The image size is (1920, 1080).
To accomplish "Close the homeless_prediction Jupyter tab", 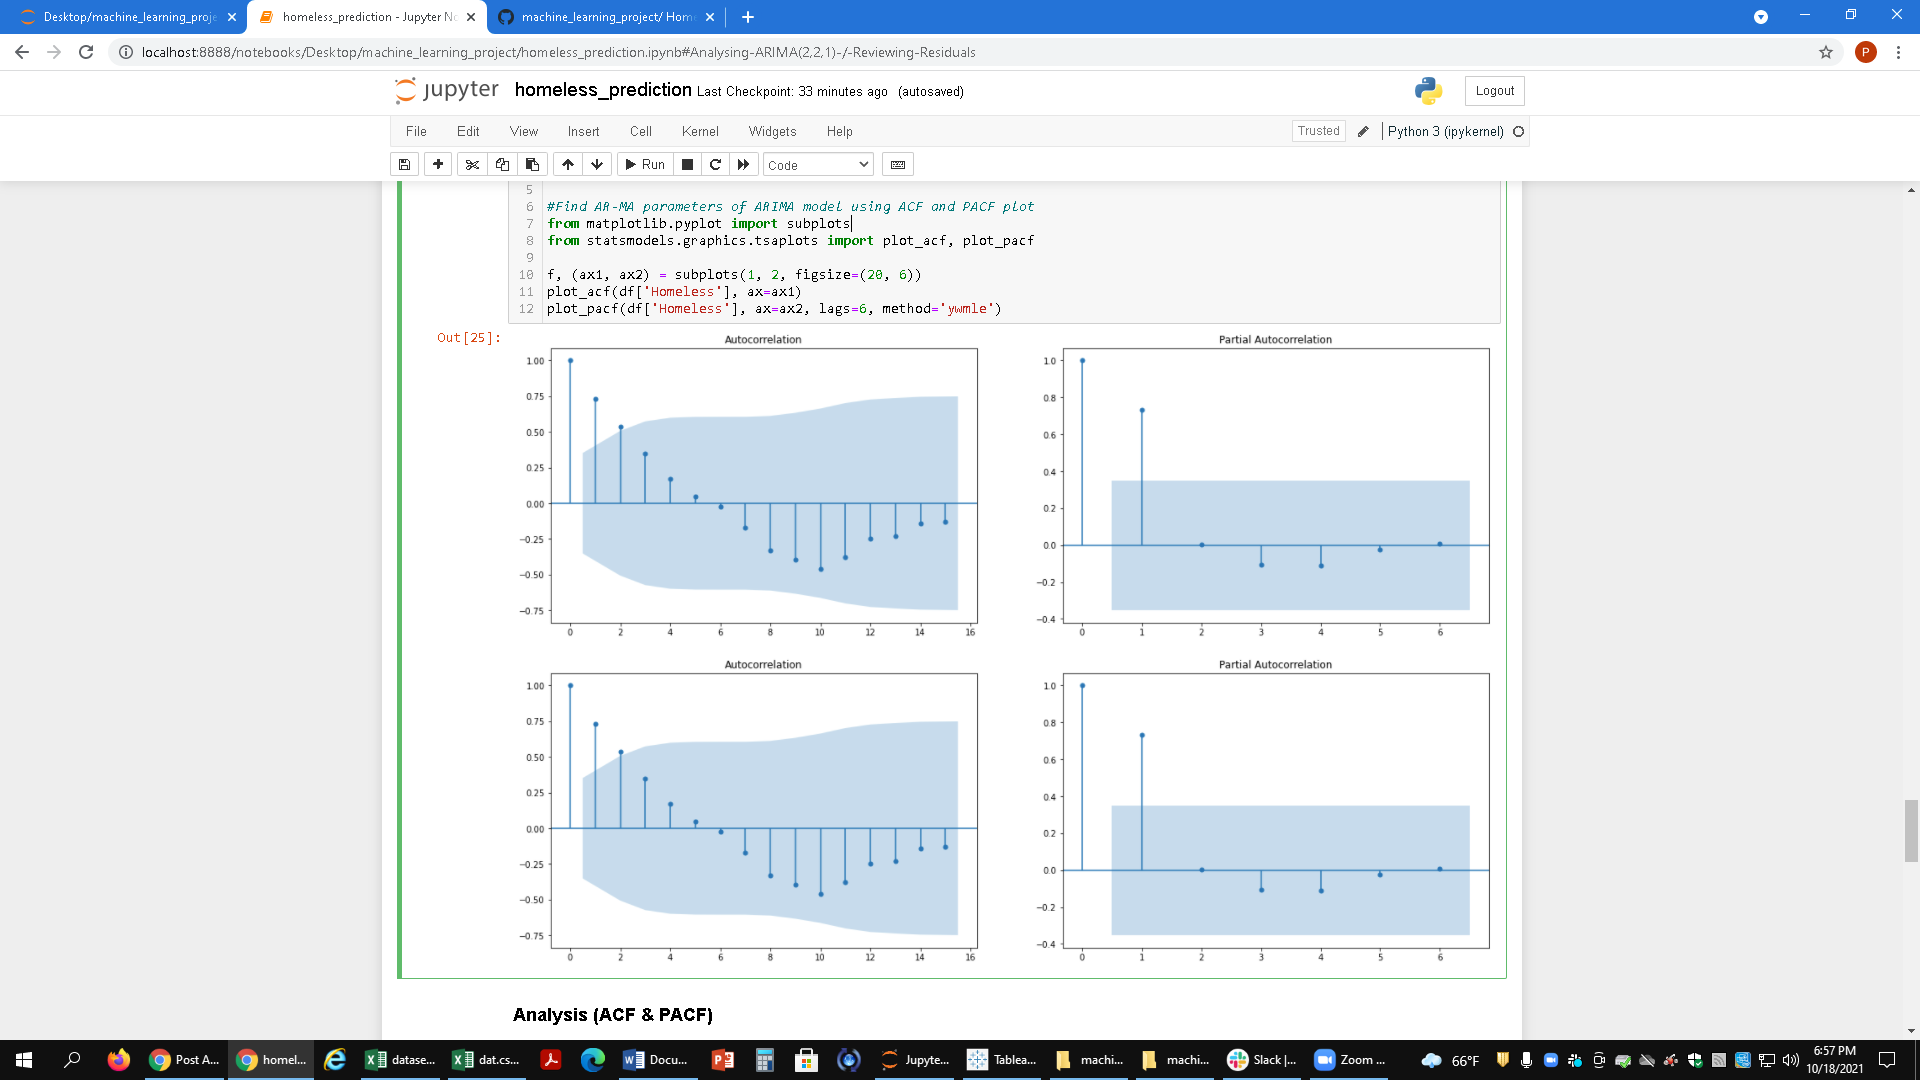I will point(471,17).
